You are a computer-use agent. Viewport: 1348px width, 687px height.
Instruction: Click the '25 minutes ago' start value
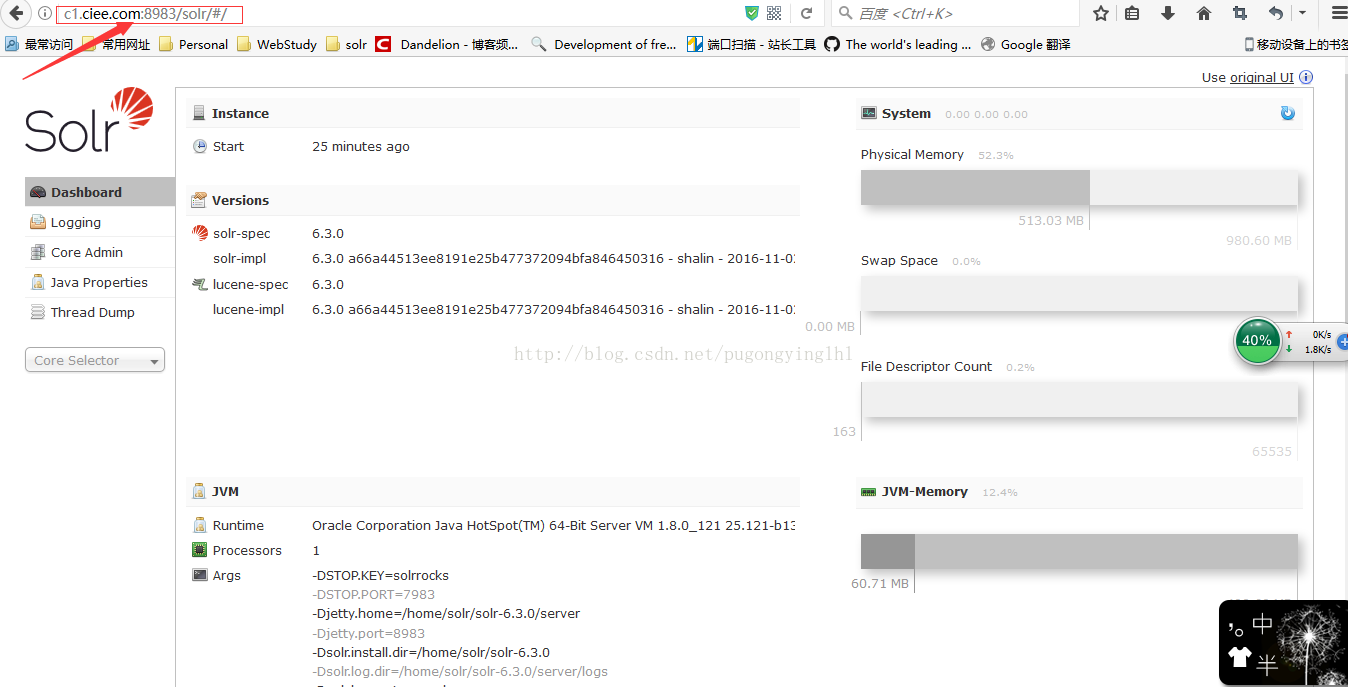(x=361, y=146)
